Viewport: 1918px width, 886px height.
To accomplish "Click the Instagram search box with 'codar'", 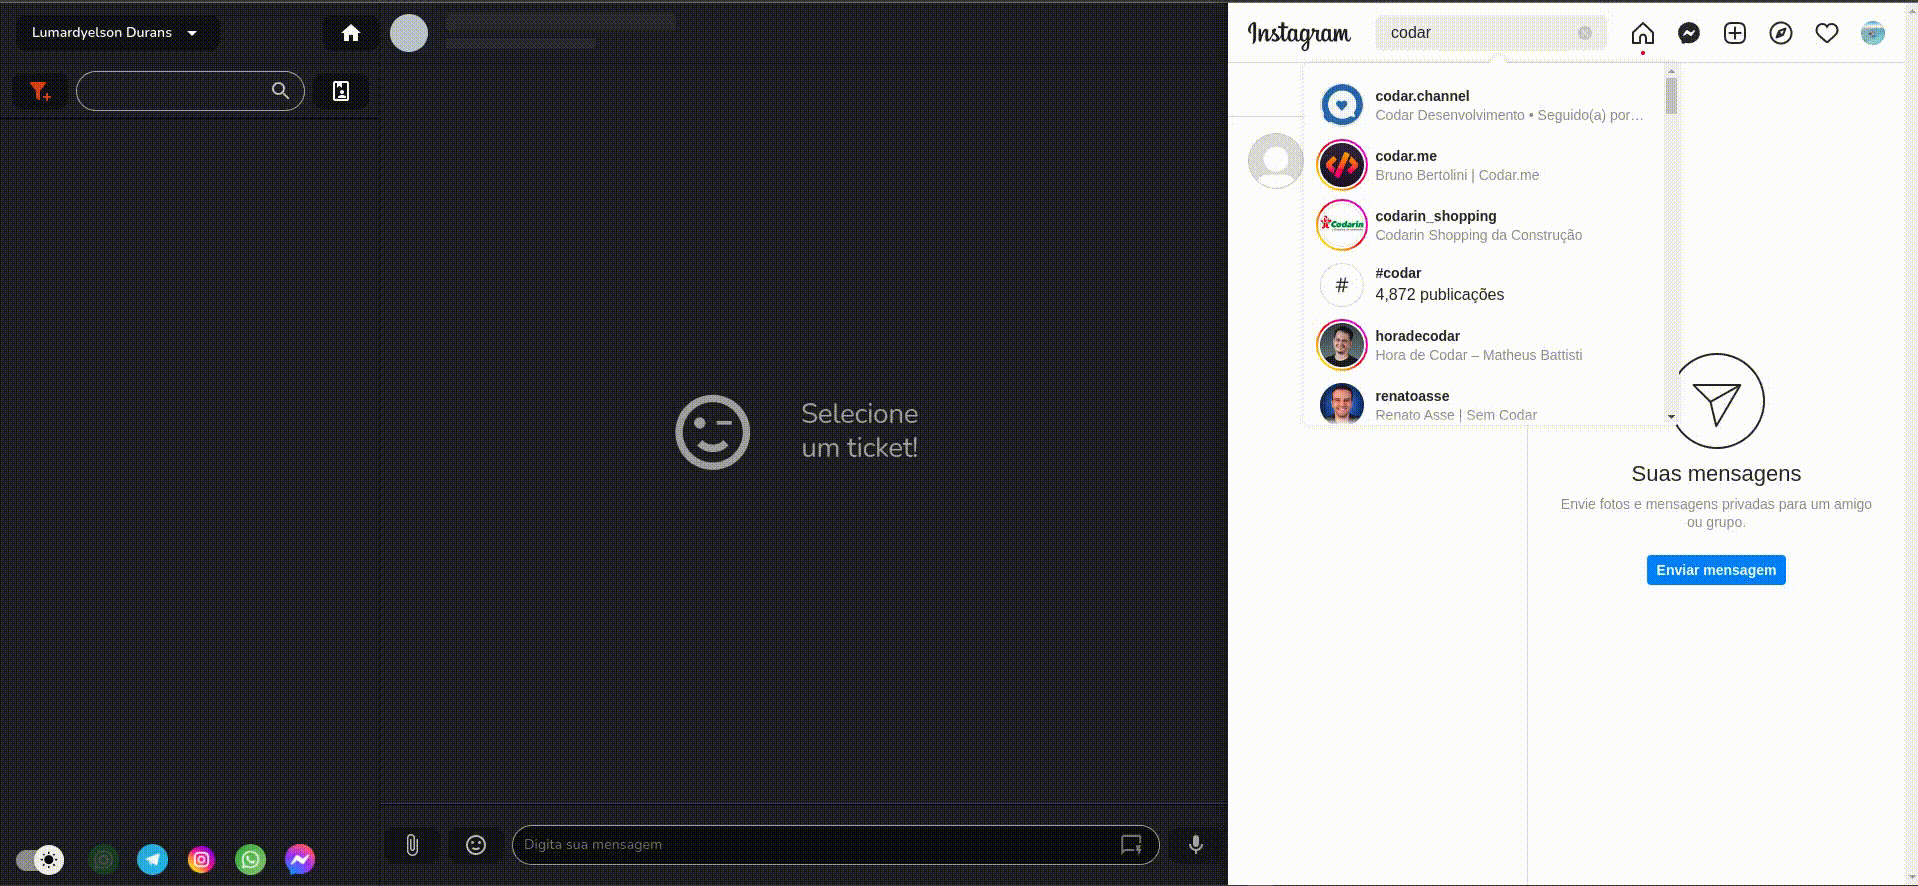I will coord(1491,33).
